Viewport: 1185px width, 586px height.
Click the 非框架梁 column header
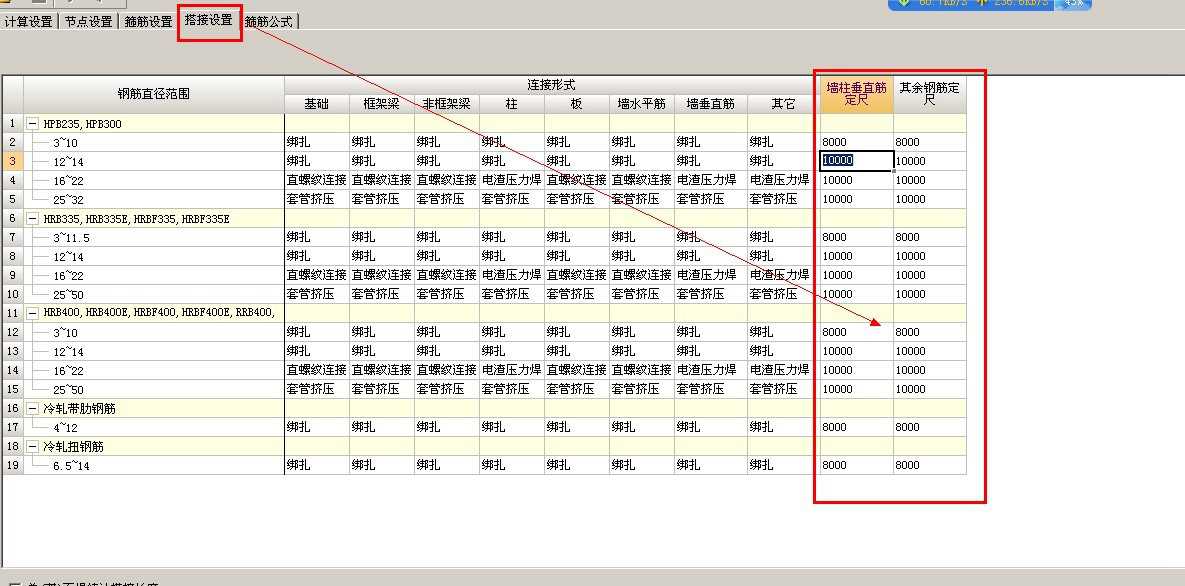point(447,104)
